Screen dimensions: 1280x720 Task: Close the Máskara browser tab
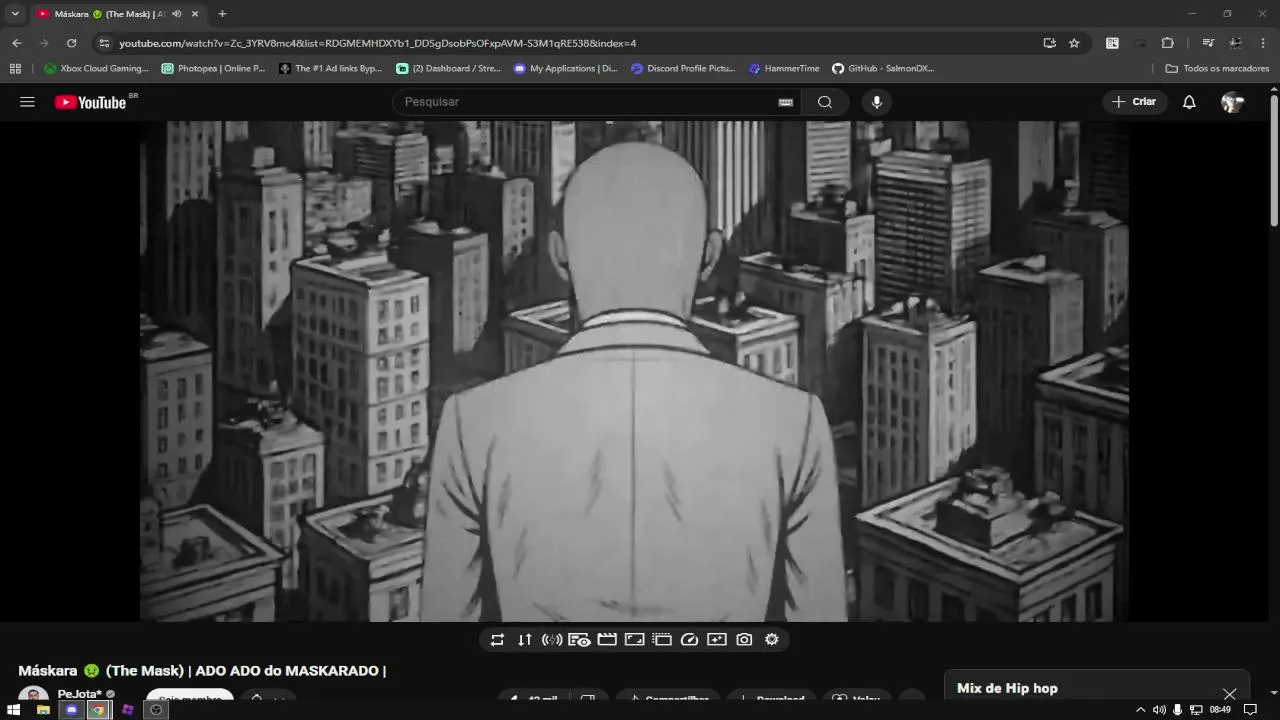[x=195, y=14]
